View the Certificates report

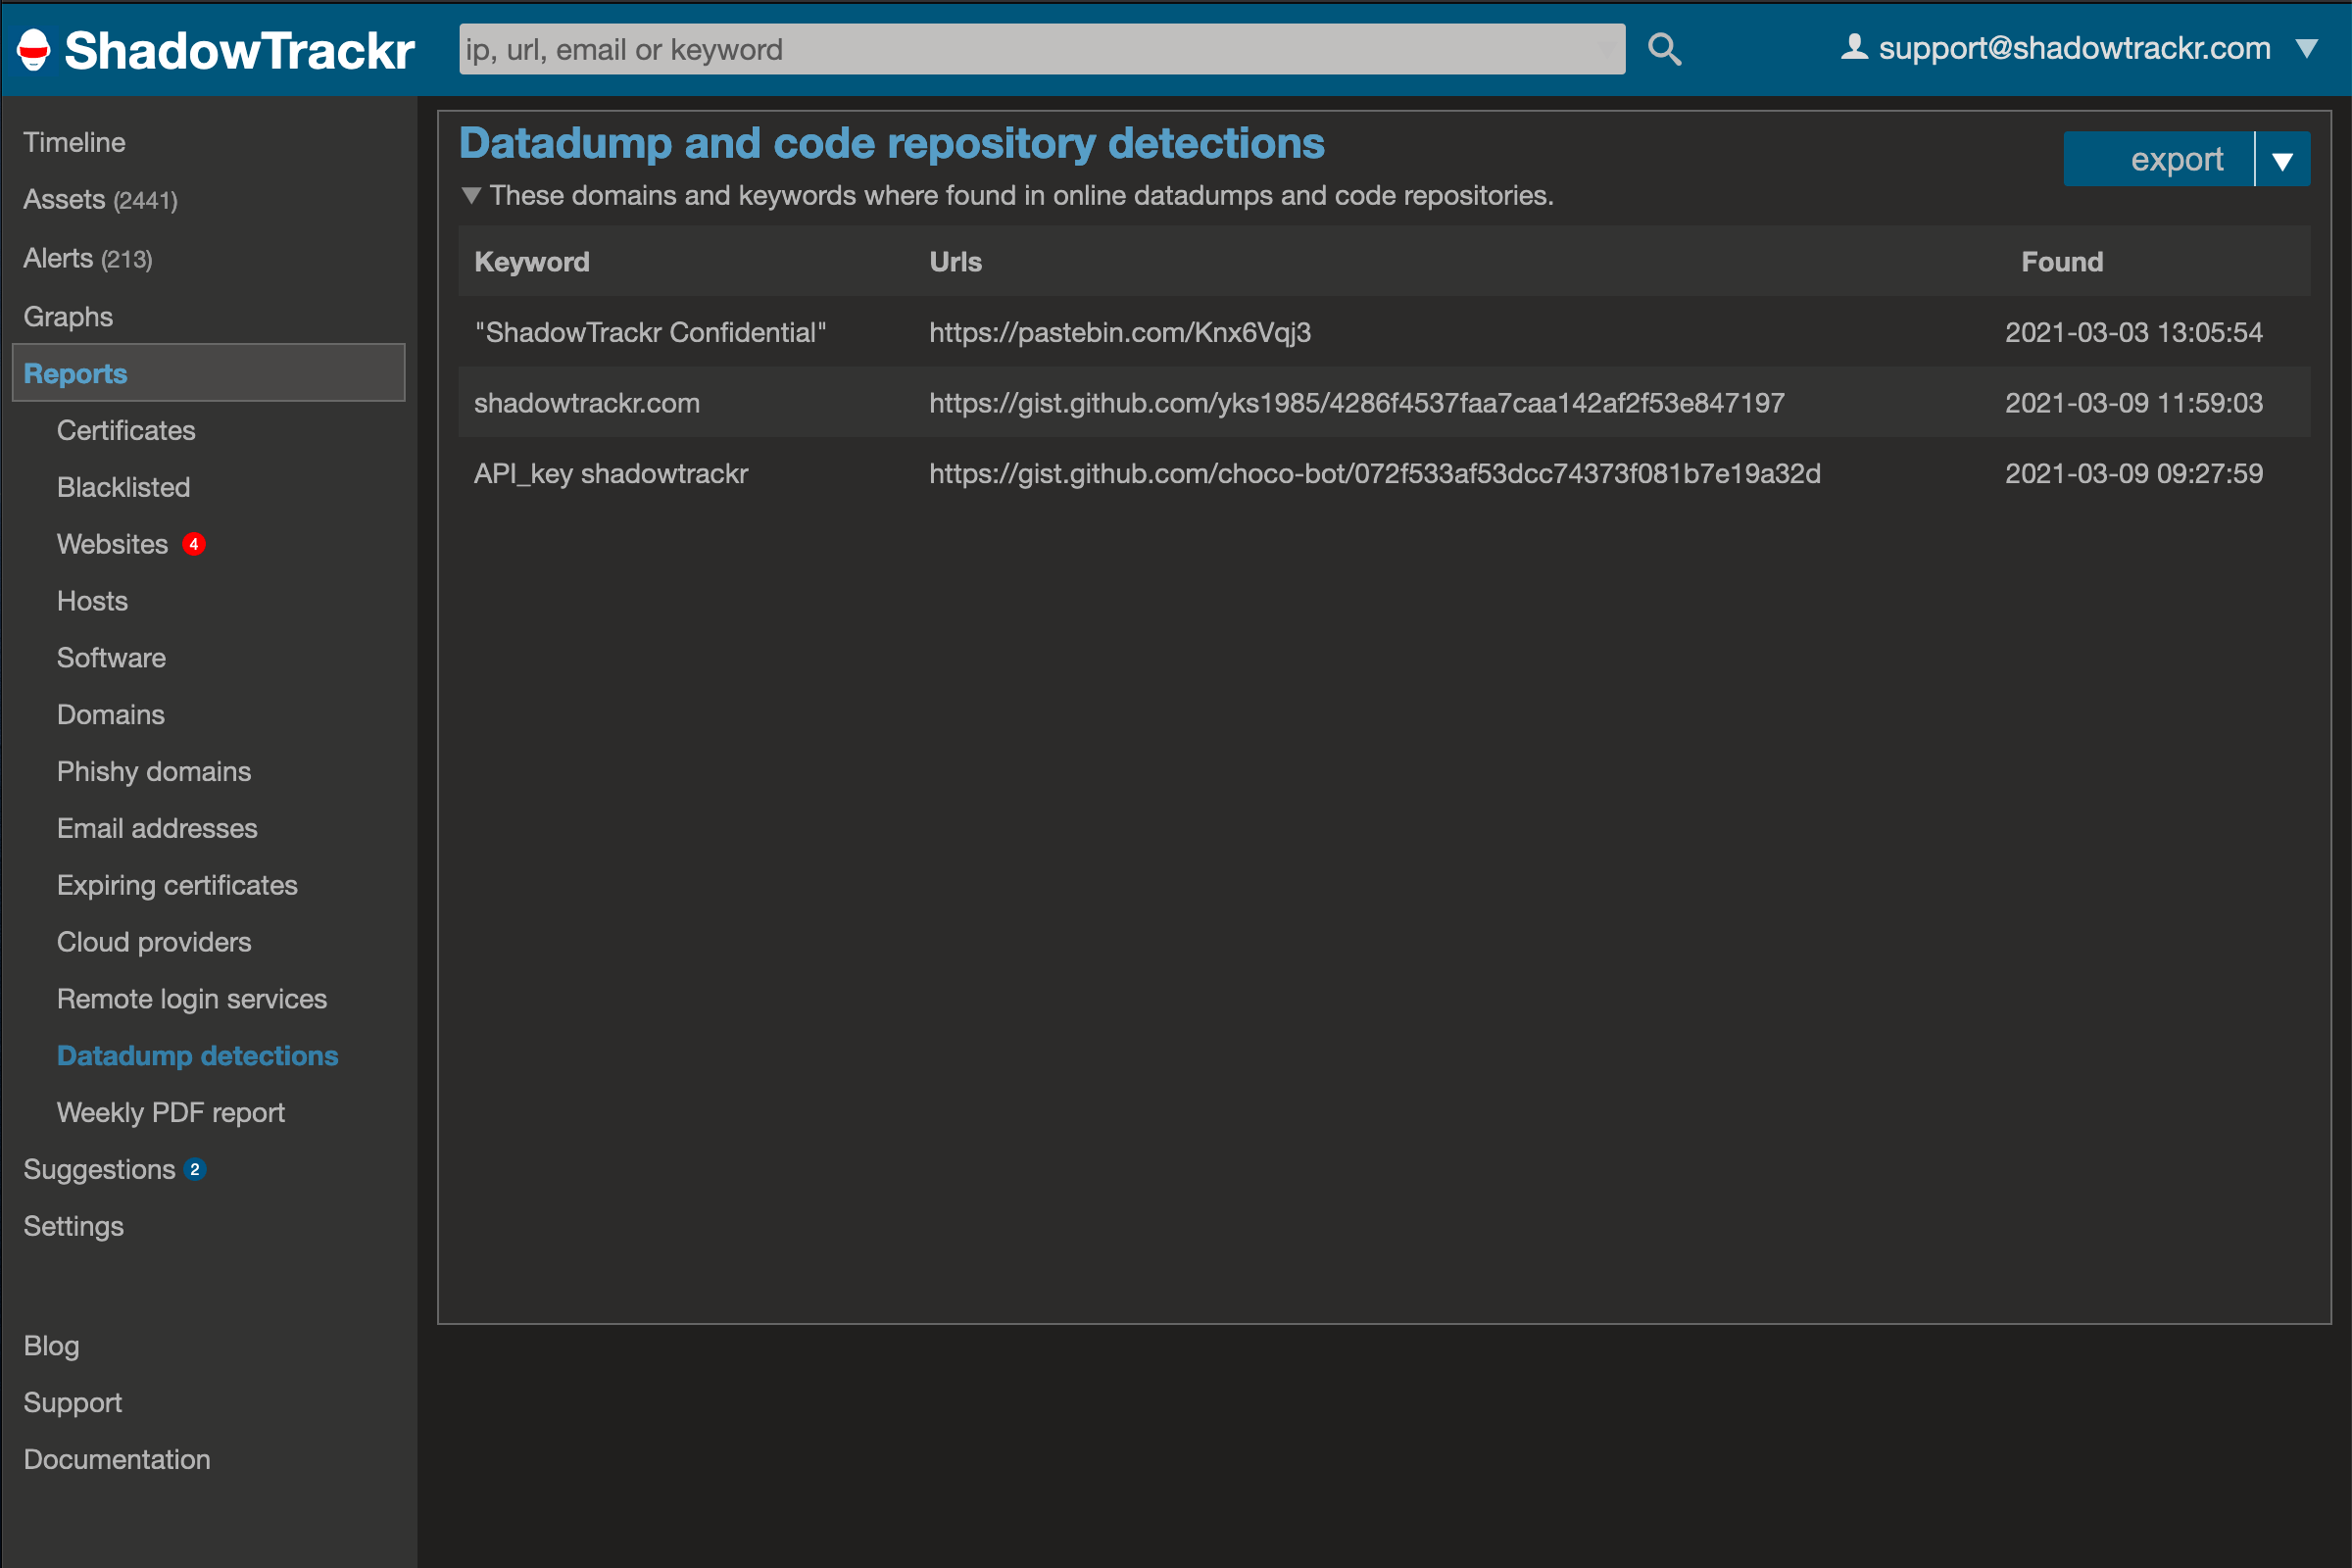coord(126,430)
